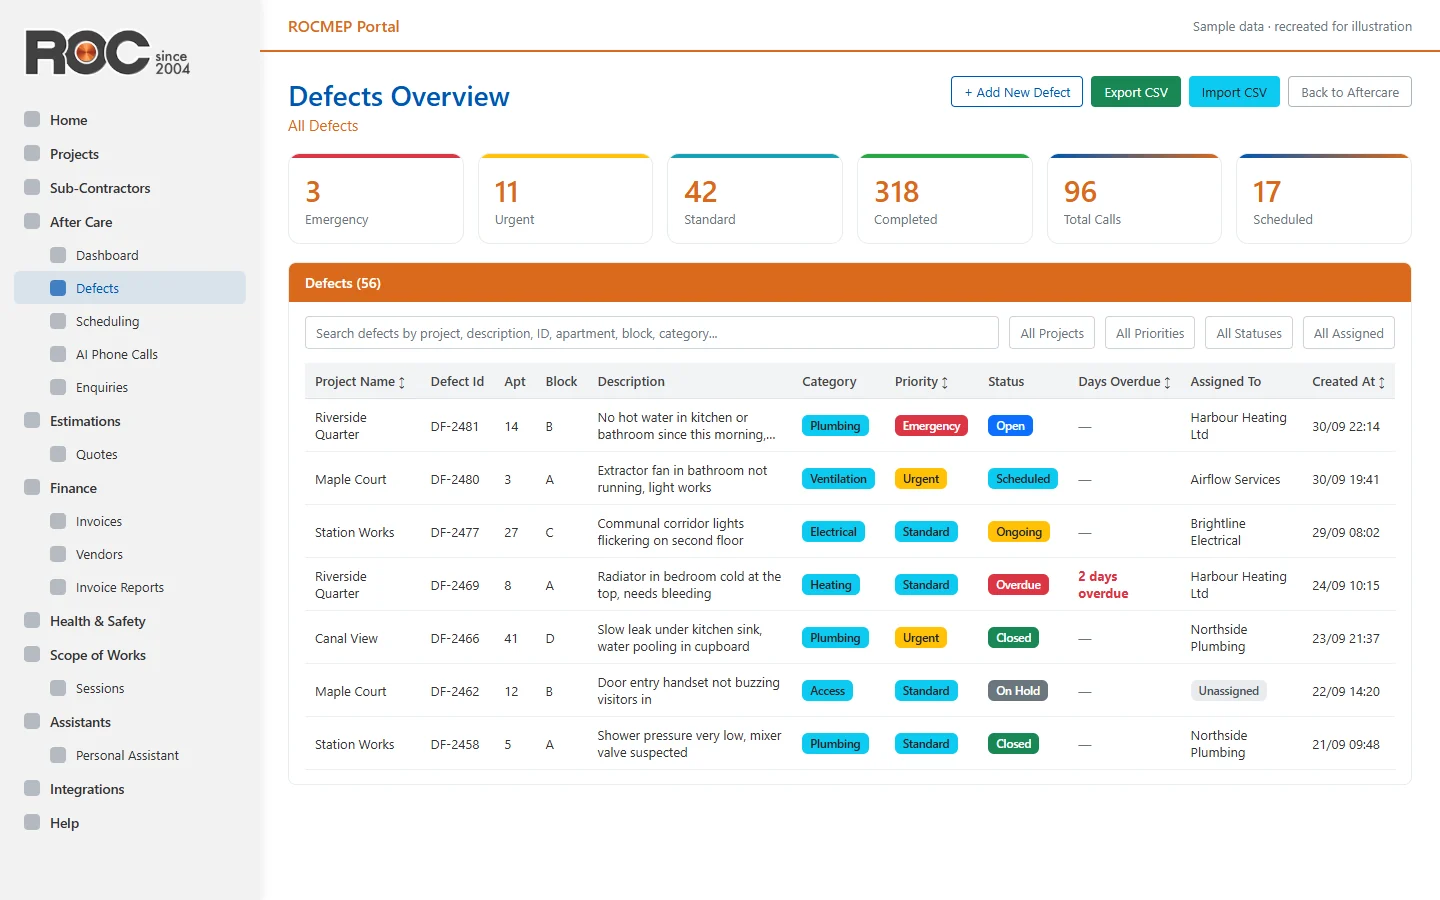Click defect ID DF-2466

[x=455, y=639]
